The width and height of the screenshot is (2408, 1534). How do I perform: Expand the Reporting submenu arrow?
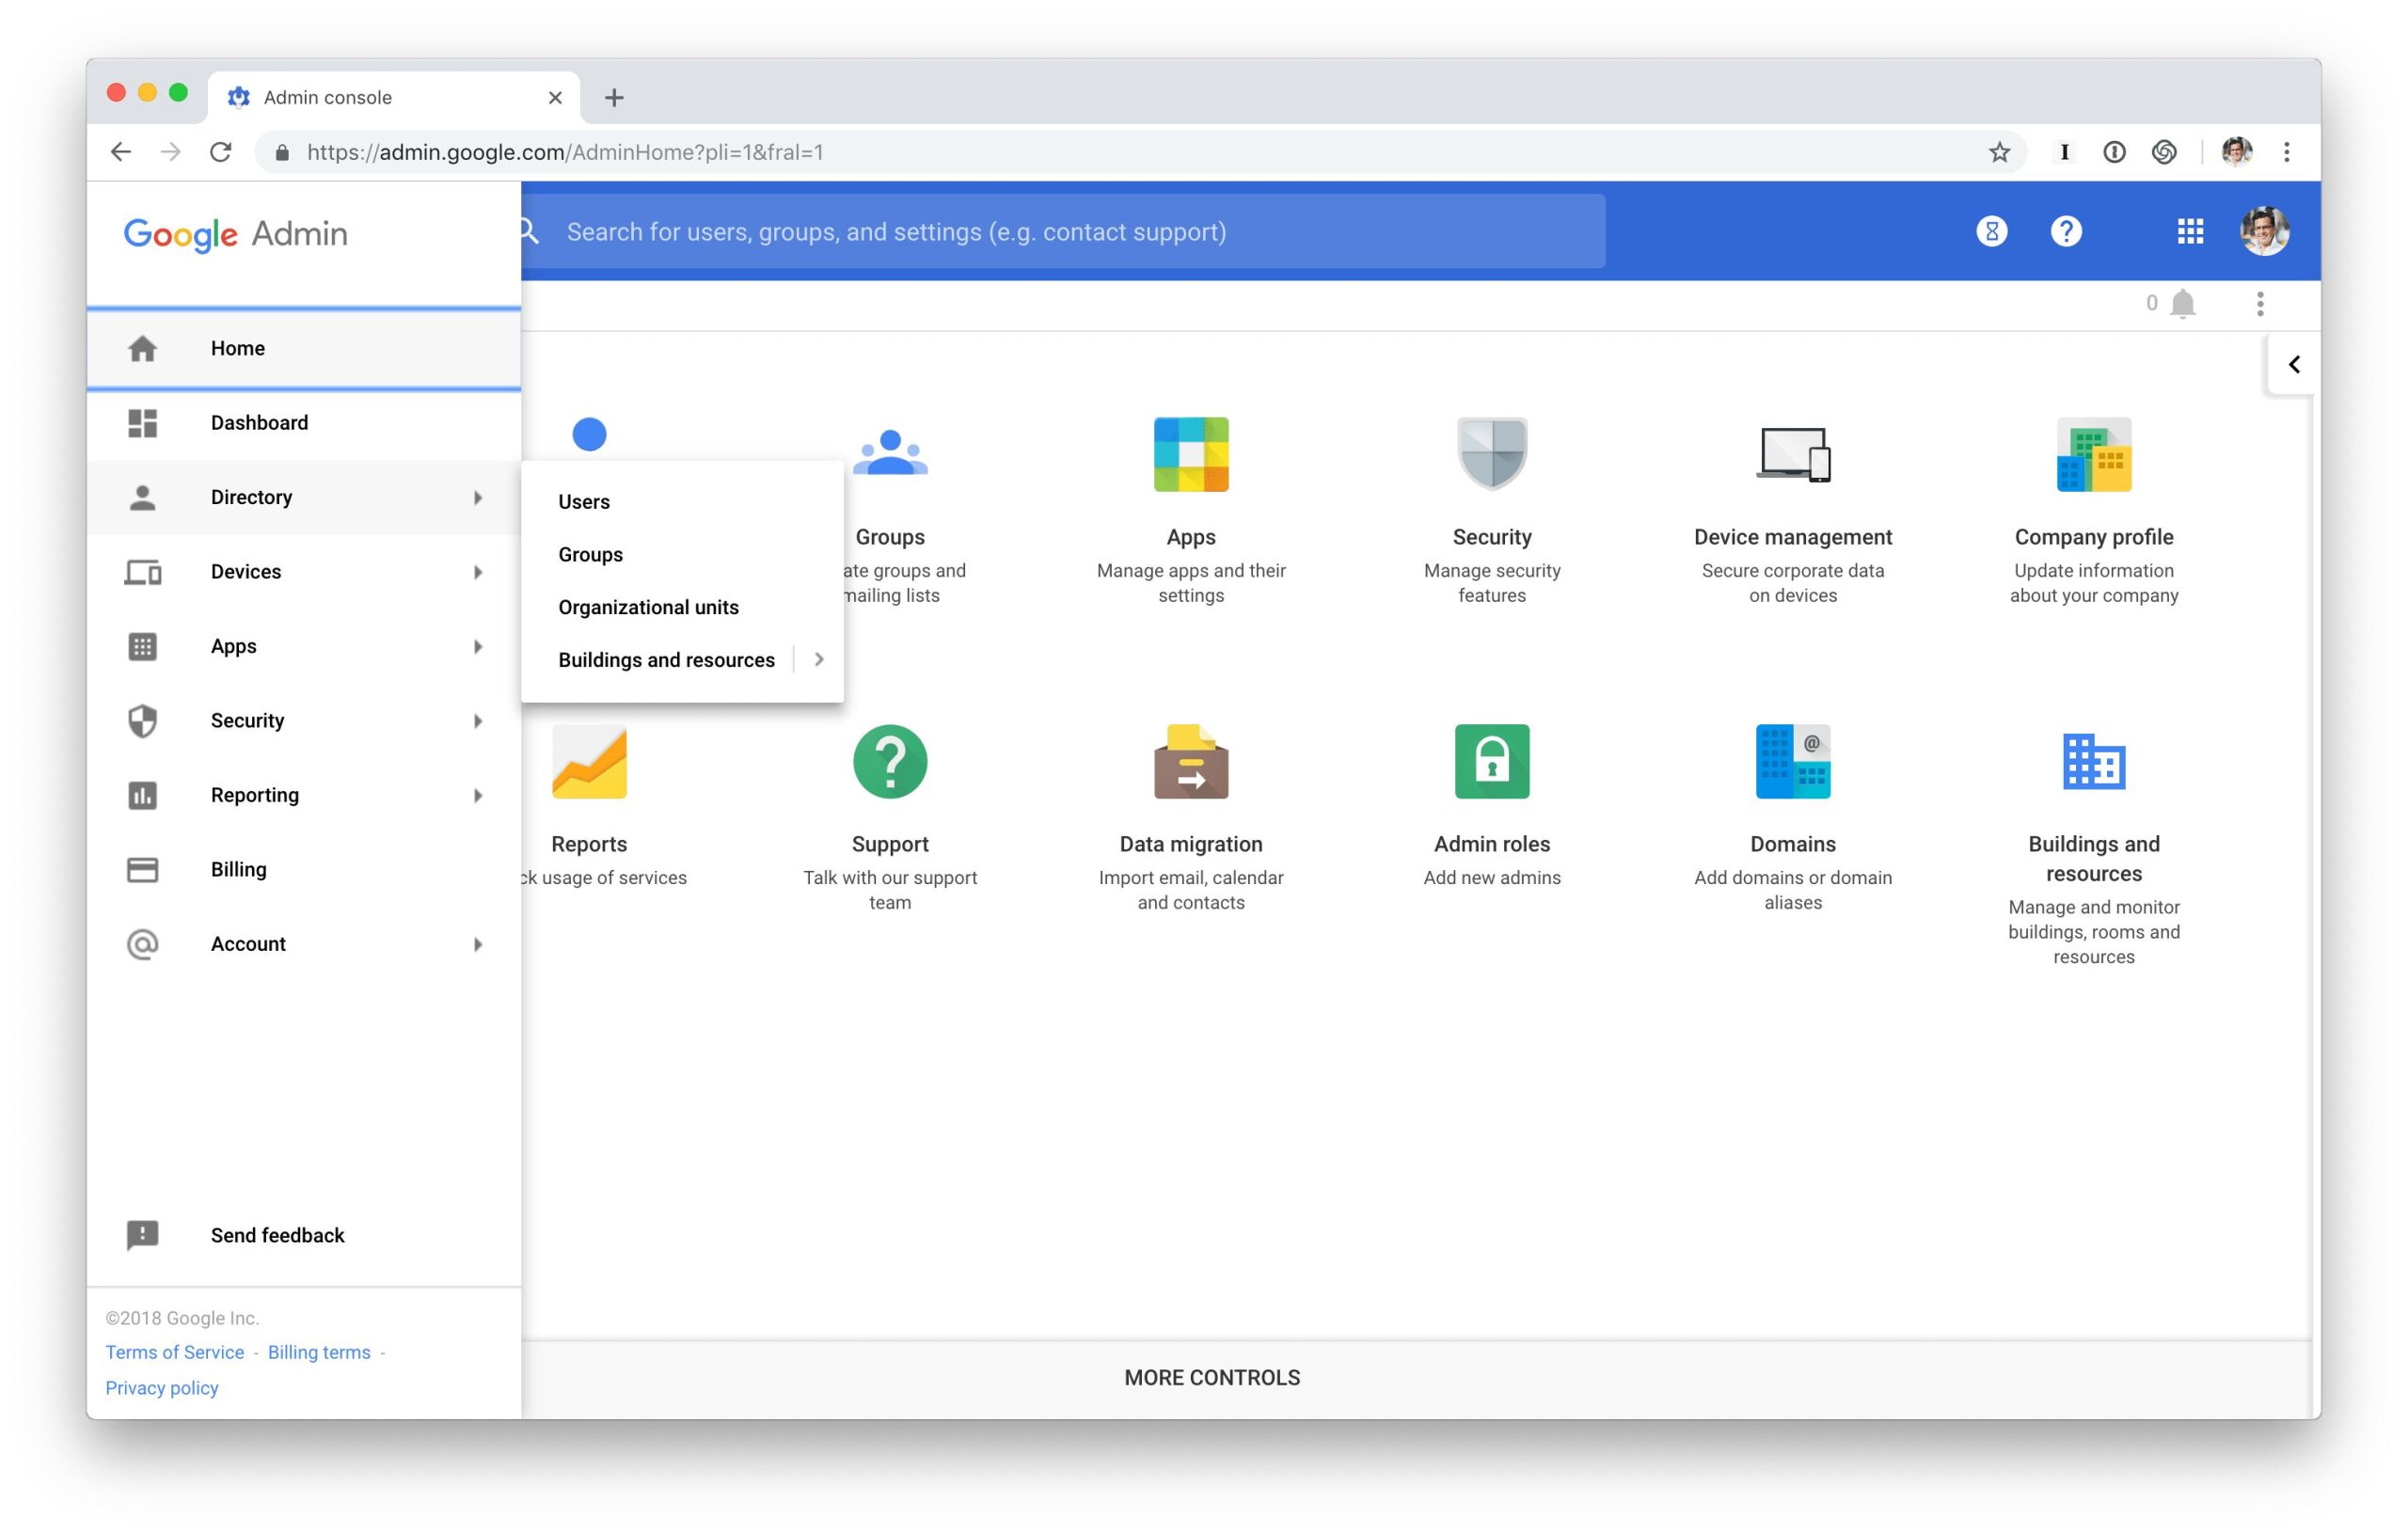click(x=478, y=795)
